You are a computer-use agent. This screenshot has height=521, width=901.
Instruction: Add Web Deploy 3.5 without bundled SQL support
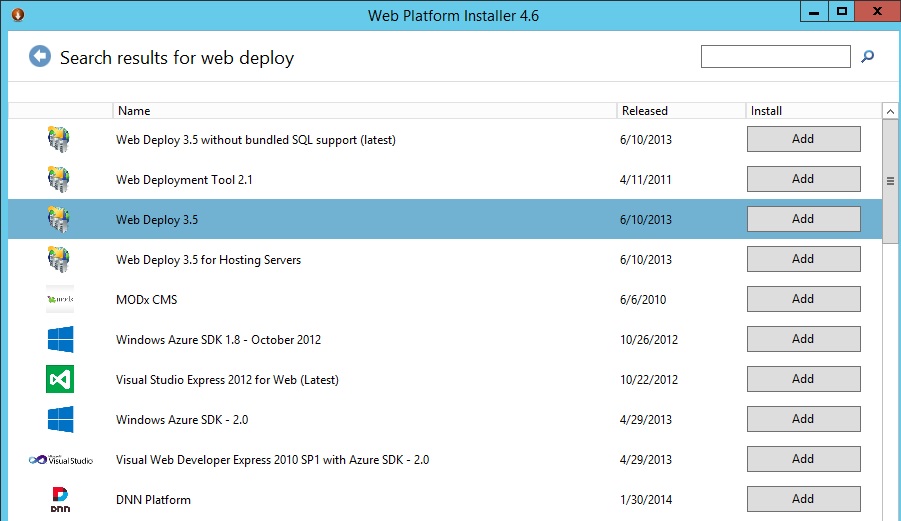point(803,139)
